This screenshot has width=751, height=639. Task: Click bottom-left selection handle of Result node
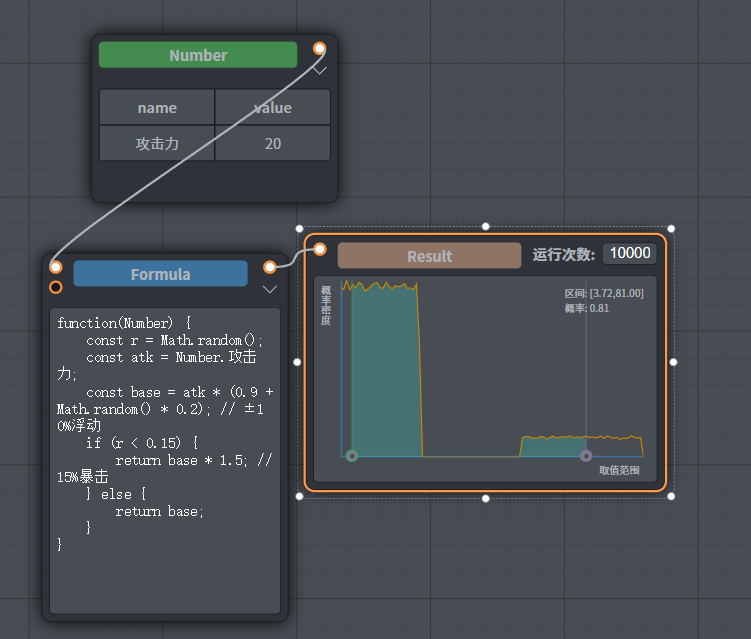(x=299, y=496)
